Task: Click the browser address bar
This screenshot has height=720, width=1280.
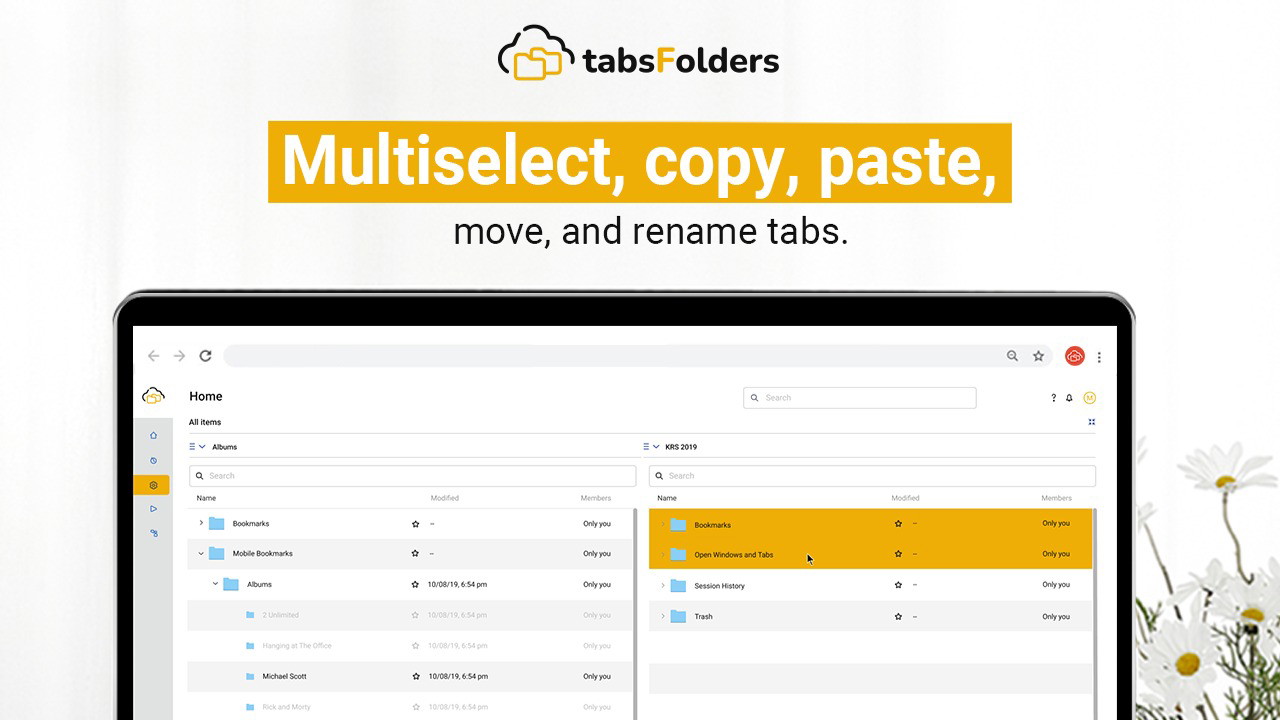Action: 637,356
